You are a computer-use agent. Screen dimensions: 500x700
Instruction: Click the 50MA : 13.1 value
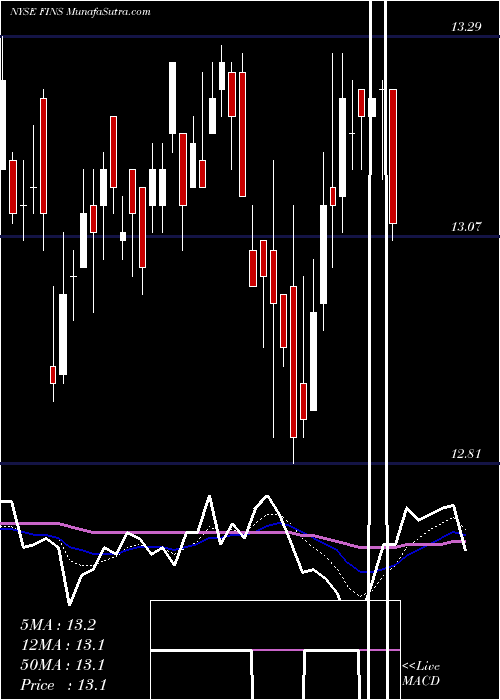tap(62, 665)
